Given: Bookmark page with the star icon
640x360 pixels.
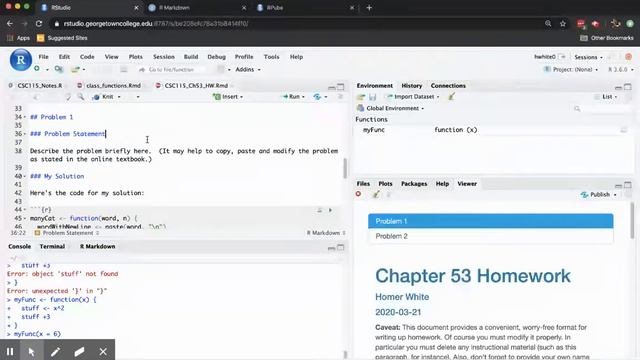Looking at the screenshot, I should coord(563,24).
